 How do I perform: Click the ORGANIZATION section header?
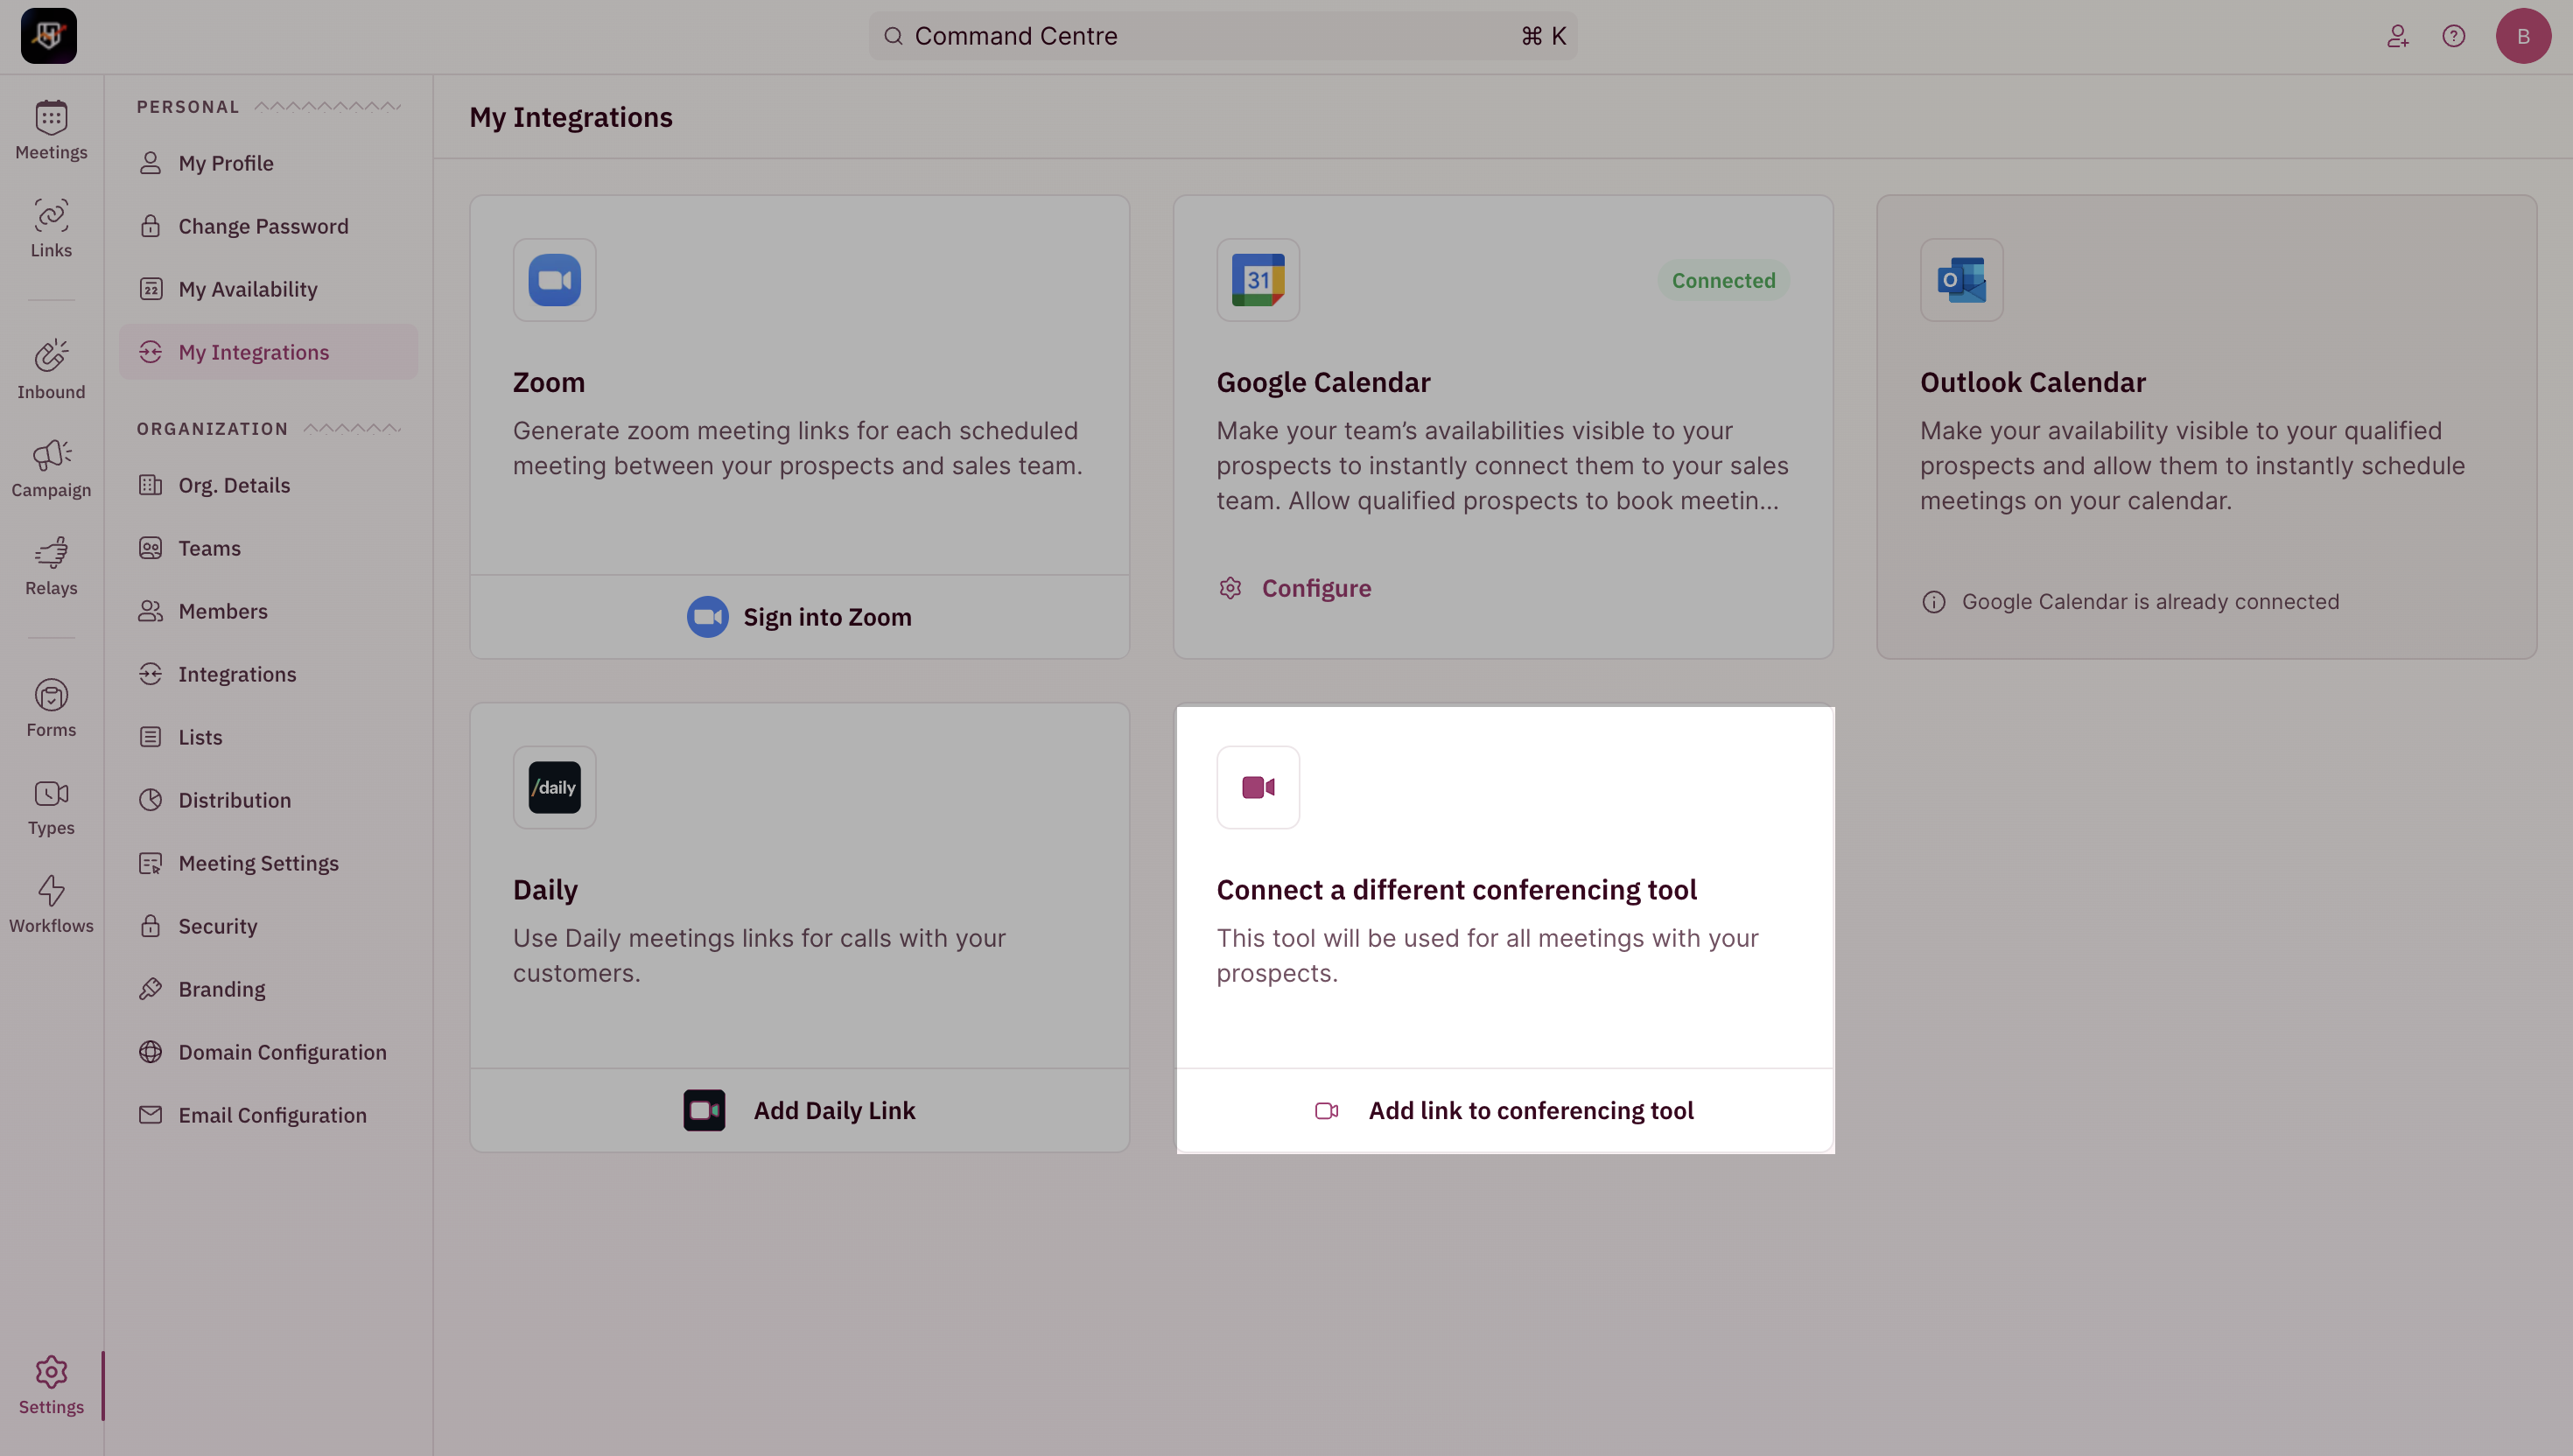point(212,429)
